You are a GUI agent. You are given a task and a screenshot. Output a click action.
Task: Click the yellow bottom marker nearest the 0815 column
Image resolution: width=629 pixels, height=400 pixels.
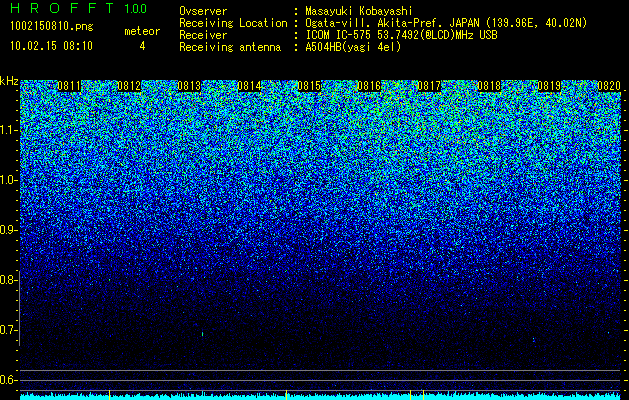(x=286, y=395)
